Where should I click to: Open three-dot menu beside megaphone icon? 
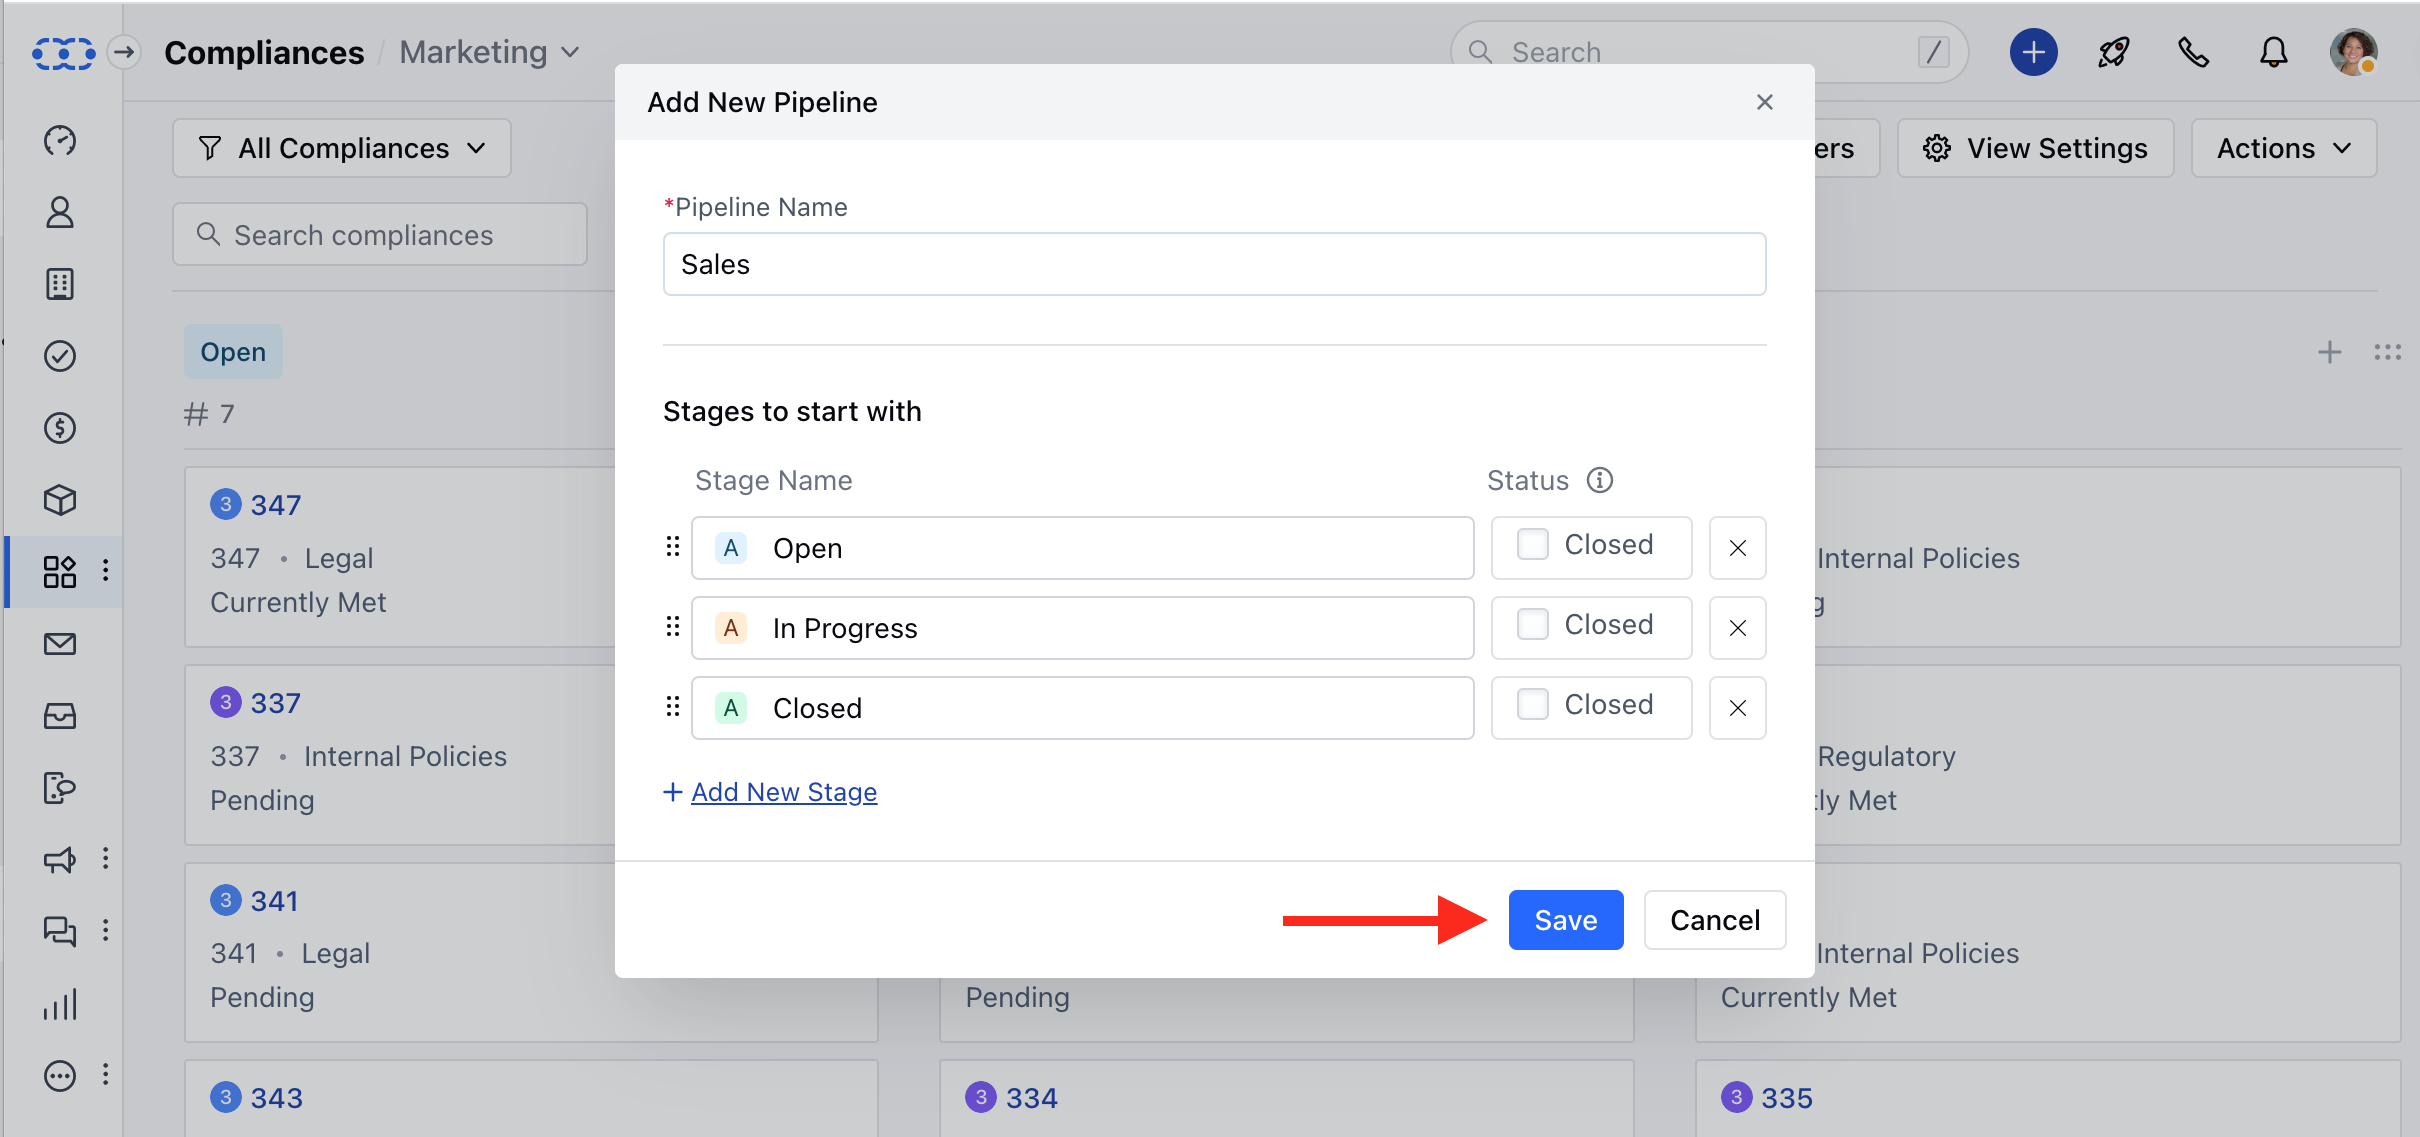106,859
